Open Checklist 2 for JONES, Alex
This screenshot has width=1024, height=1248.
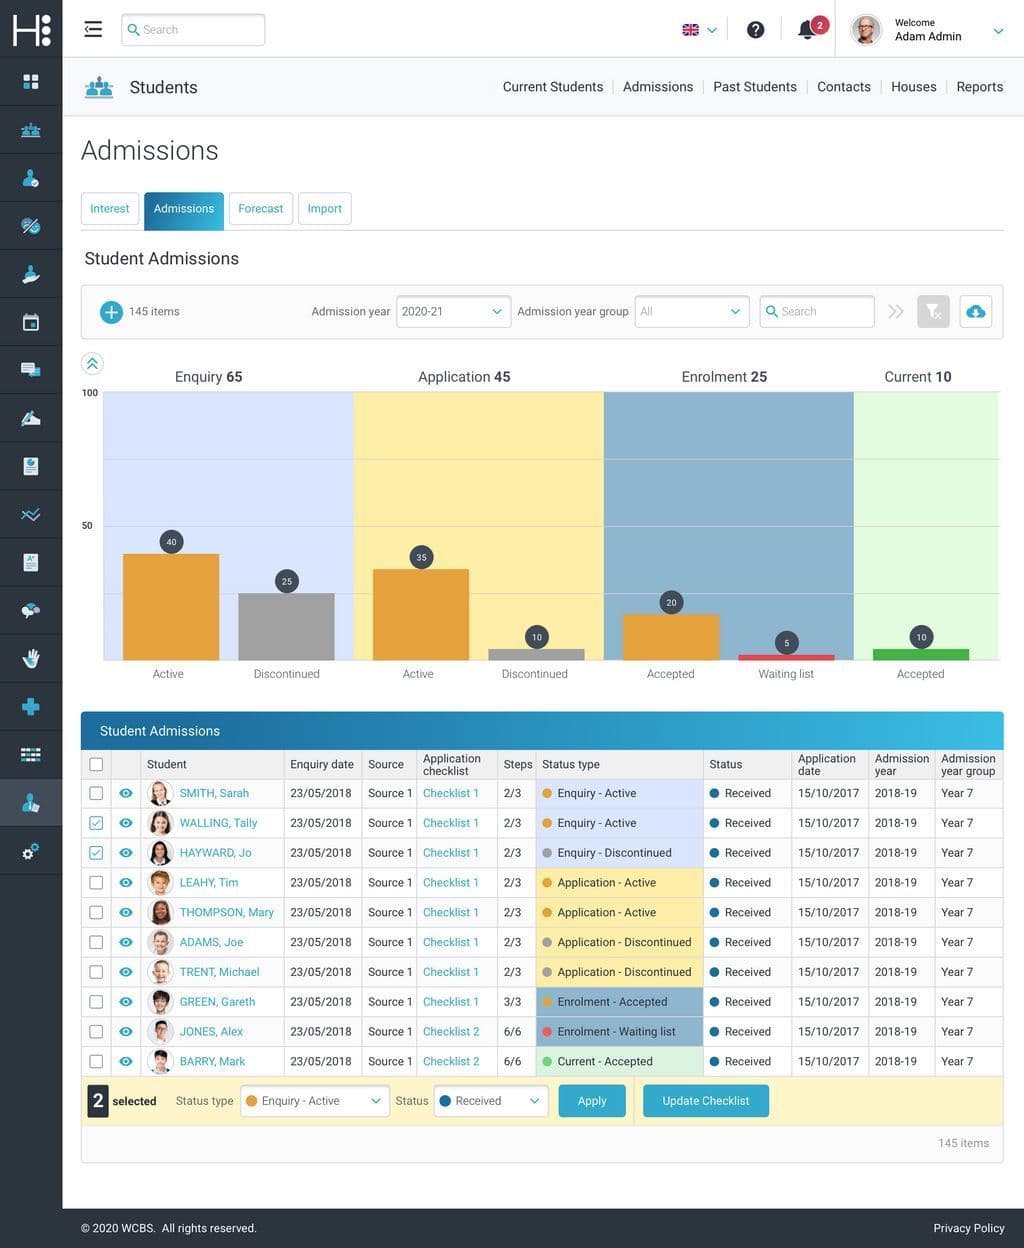[450, 1031]
